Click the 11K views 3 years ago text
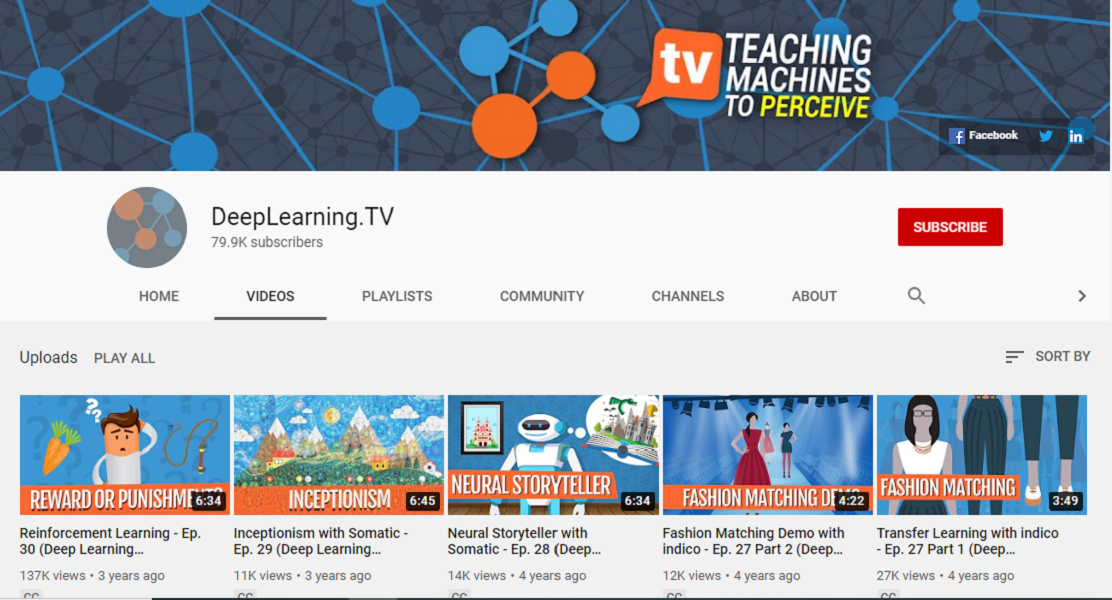 click(302, 576)
